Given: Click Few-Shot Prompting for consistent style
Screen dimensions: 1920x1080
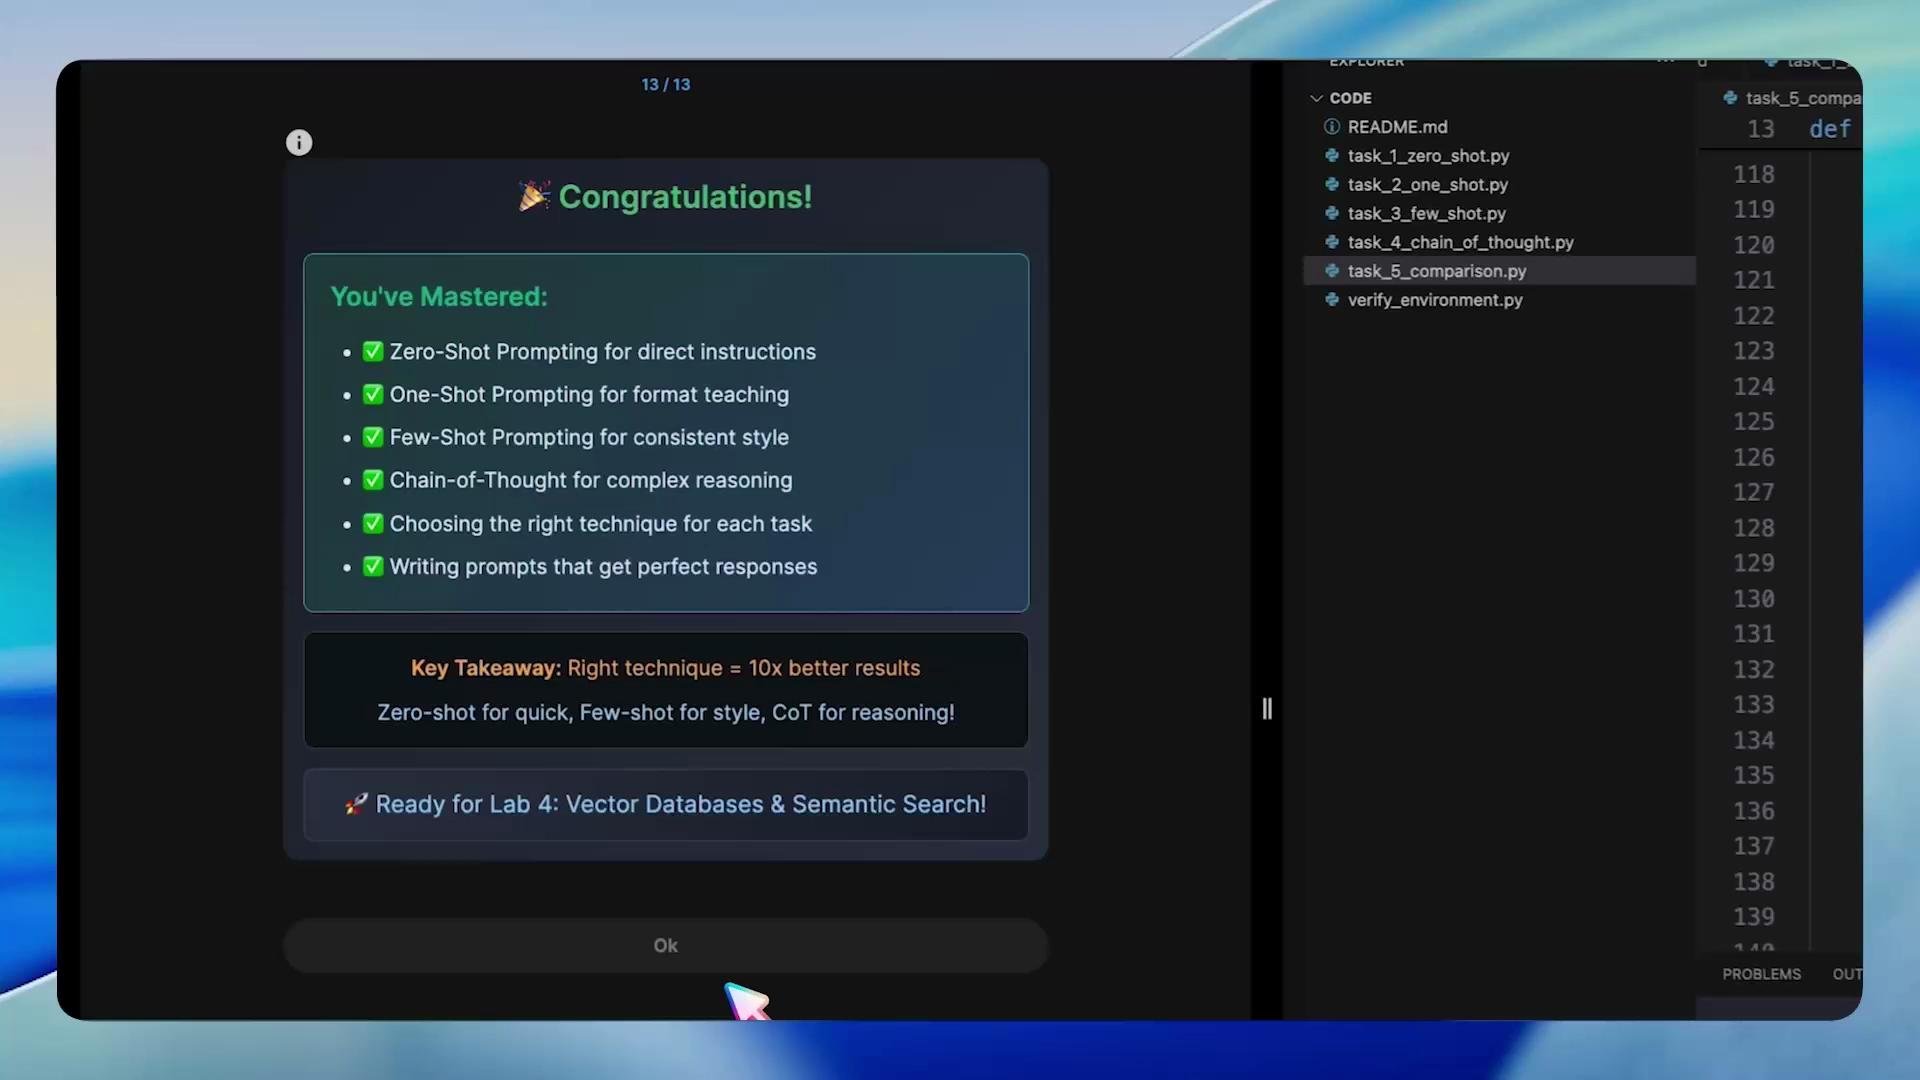Looking at the screenshot, I should point(575,438).
